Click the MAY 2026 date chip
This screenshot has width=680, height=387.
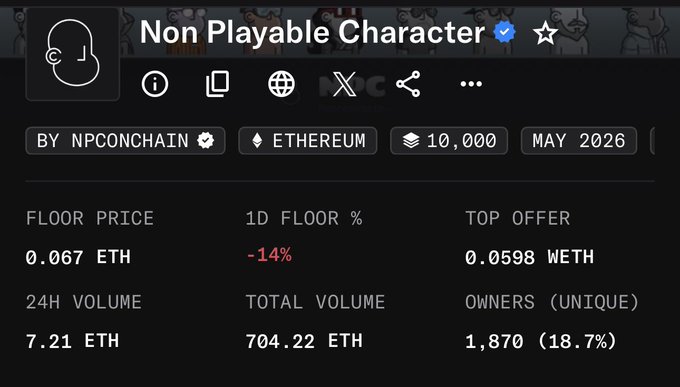[579, 141]
